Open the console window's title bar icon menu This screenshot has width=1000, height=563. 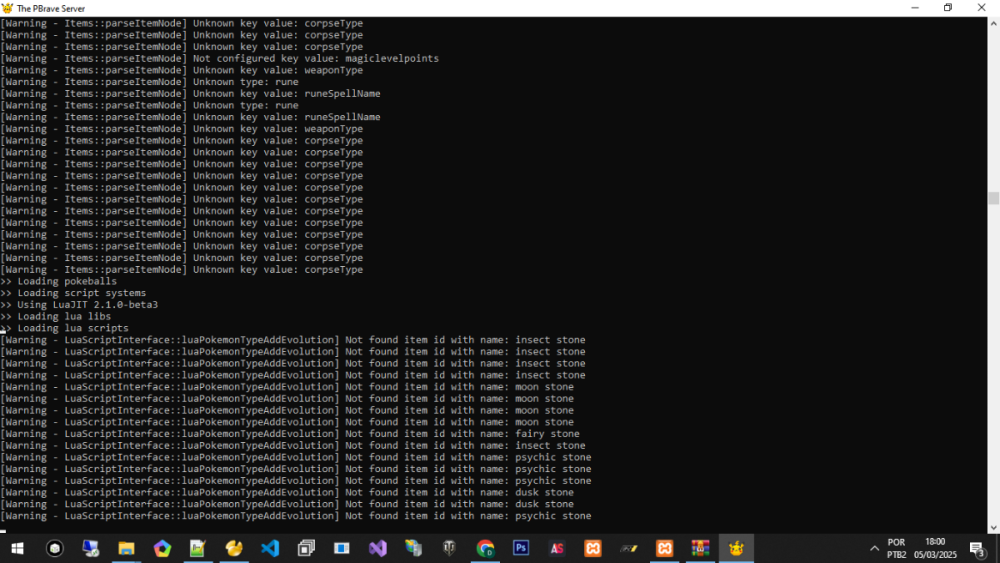click(8, 8)
